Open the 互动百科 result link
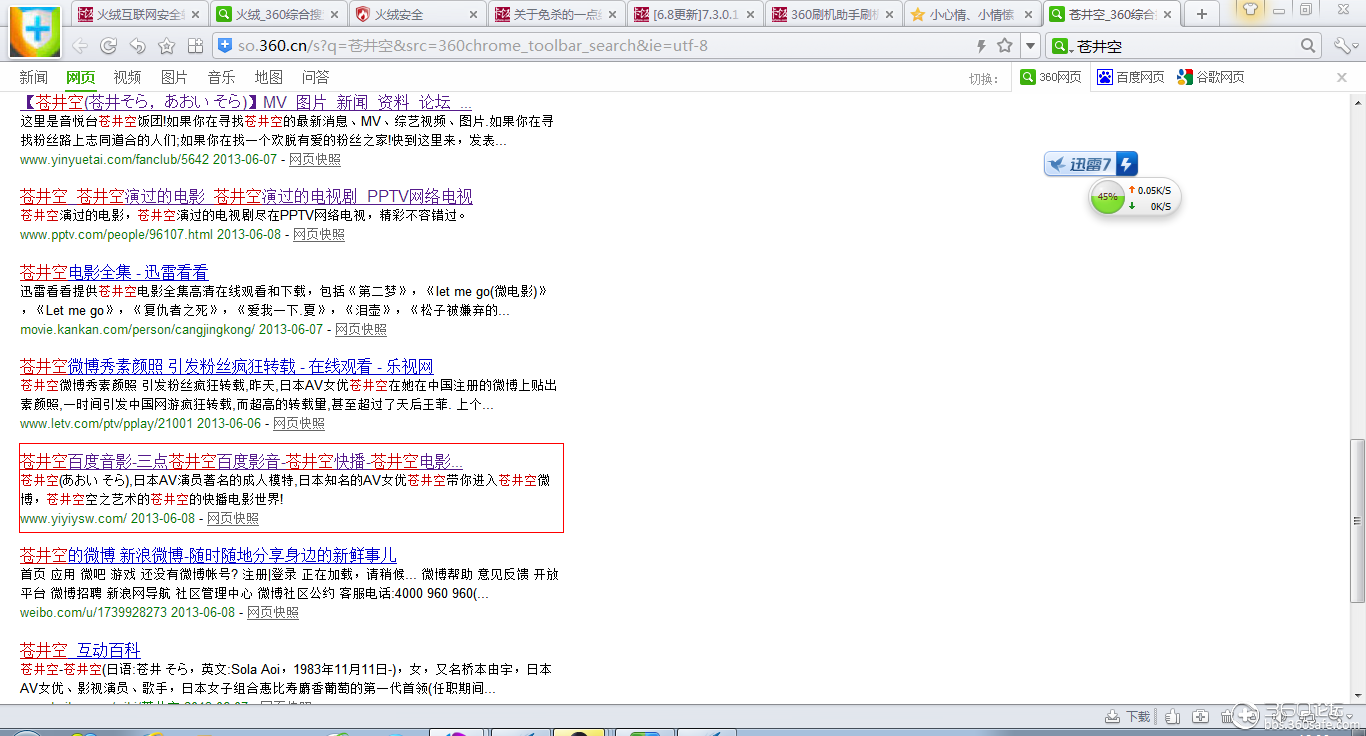This screenshot has width=1366, height=736. [80, 650]
